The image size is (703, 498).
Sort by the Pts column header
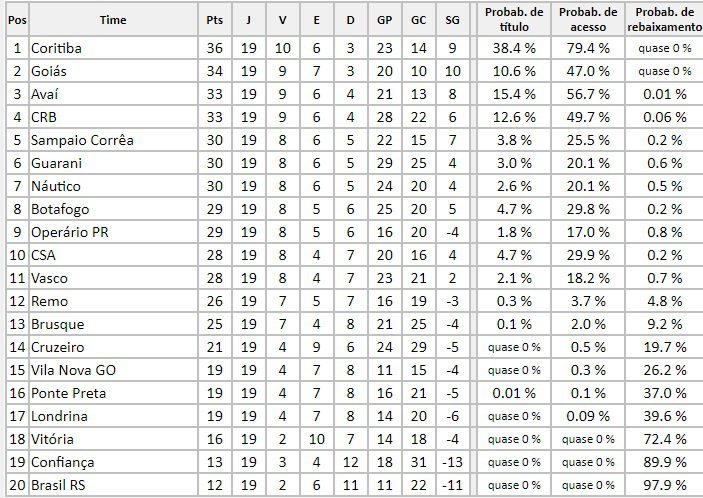(x=214, y=19)
